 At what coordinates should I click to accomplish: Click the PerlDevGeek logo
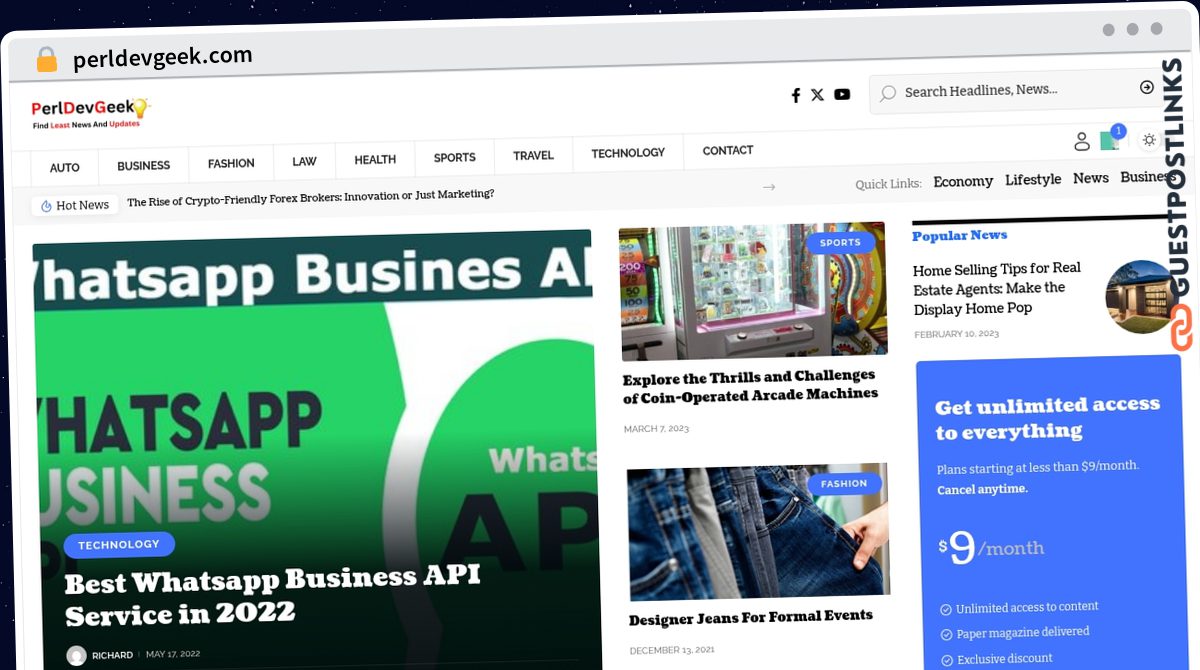point(90,113)
